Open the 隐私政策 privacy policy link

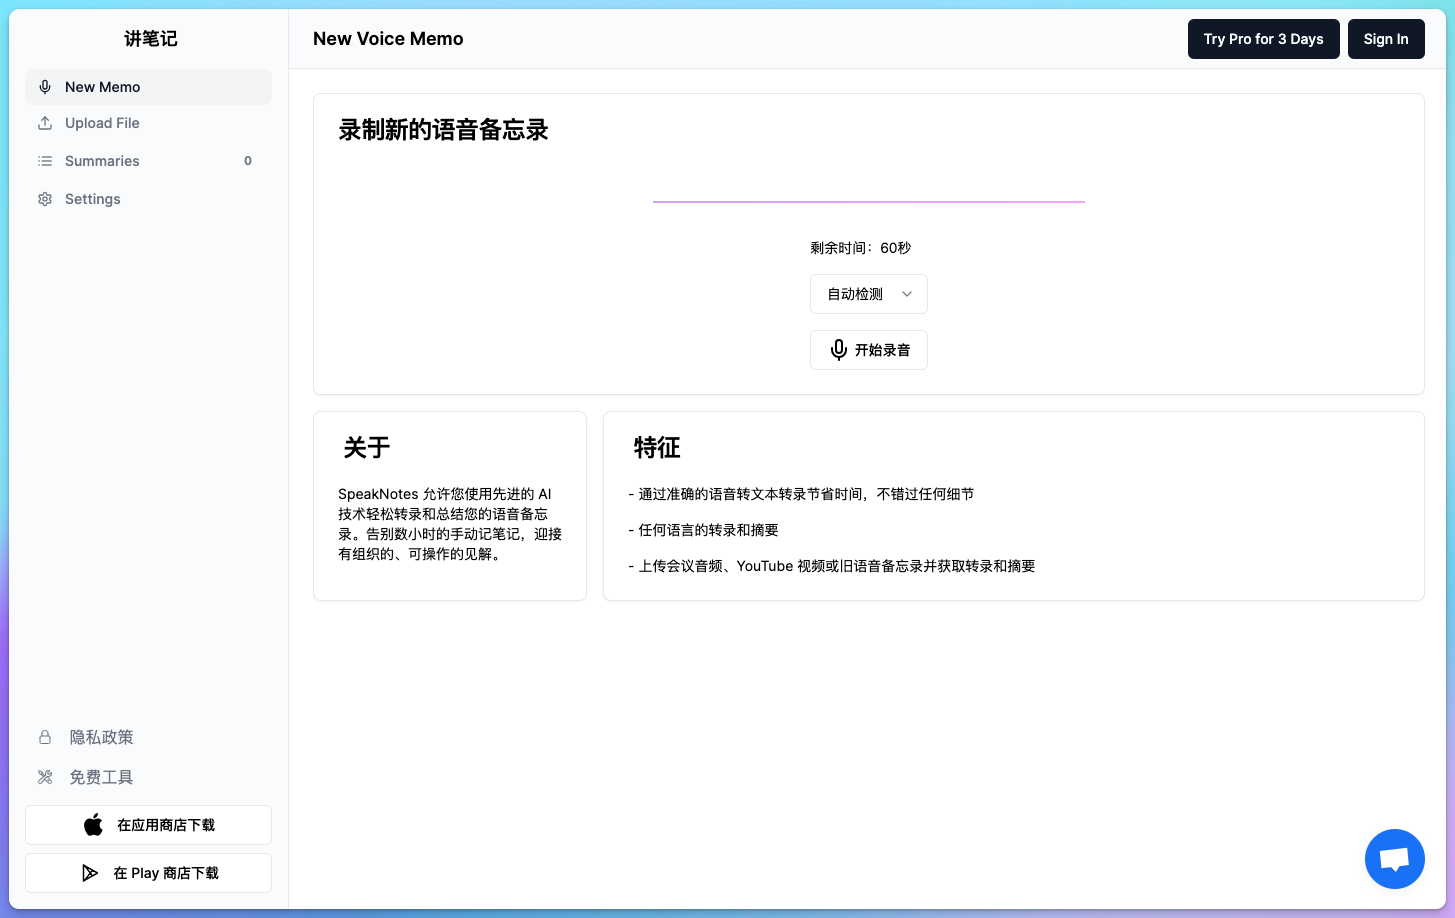(101, 737)
